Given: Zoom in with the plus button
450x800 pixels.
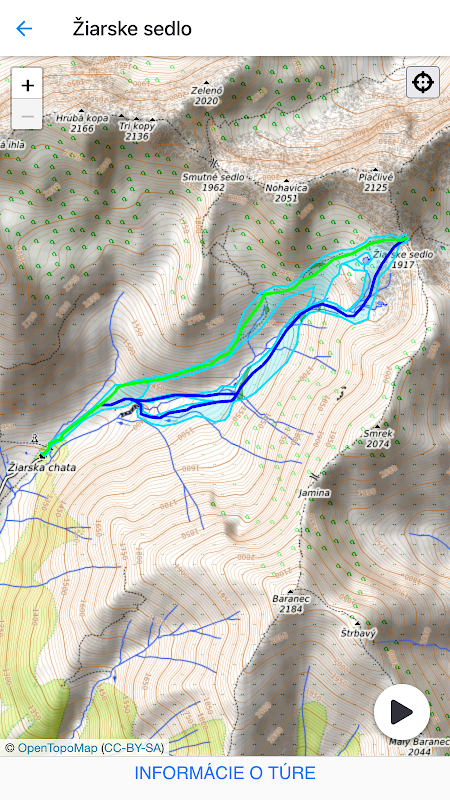Looking at the screenshot, I should coord(27,85).
